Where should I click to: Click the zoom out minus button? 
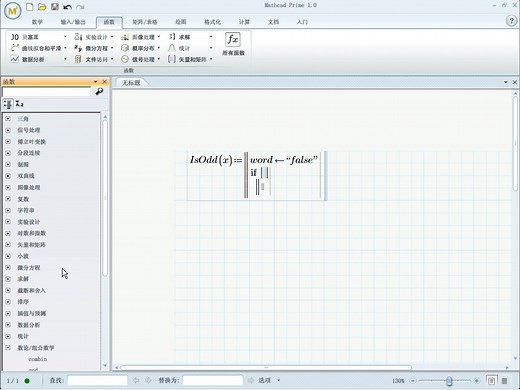(x=413, y=380)
